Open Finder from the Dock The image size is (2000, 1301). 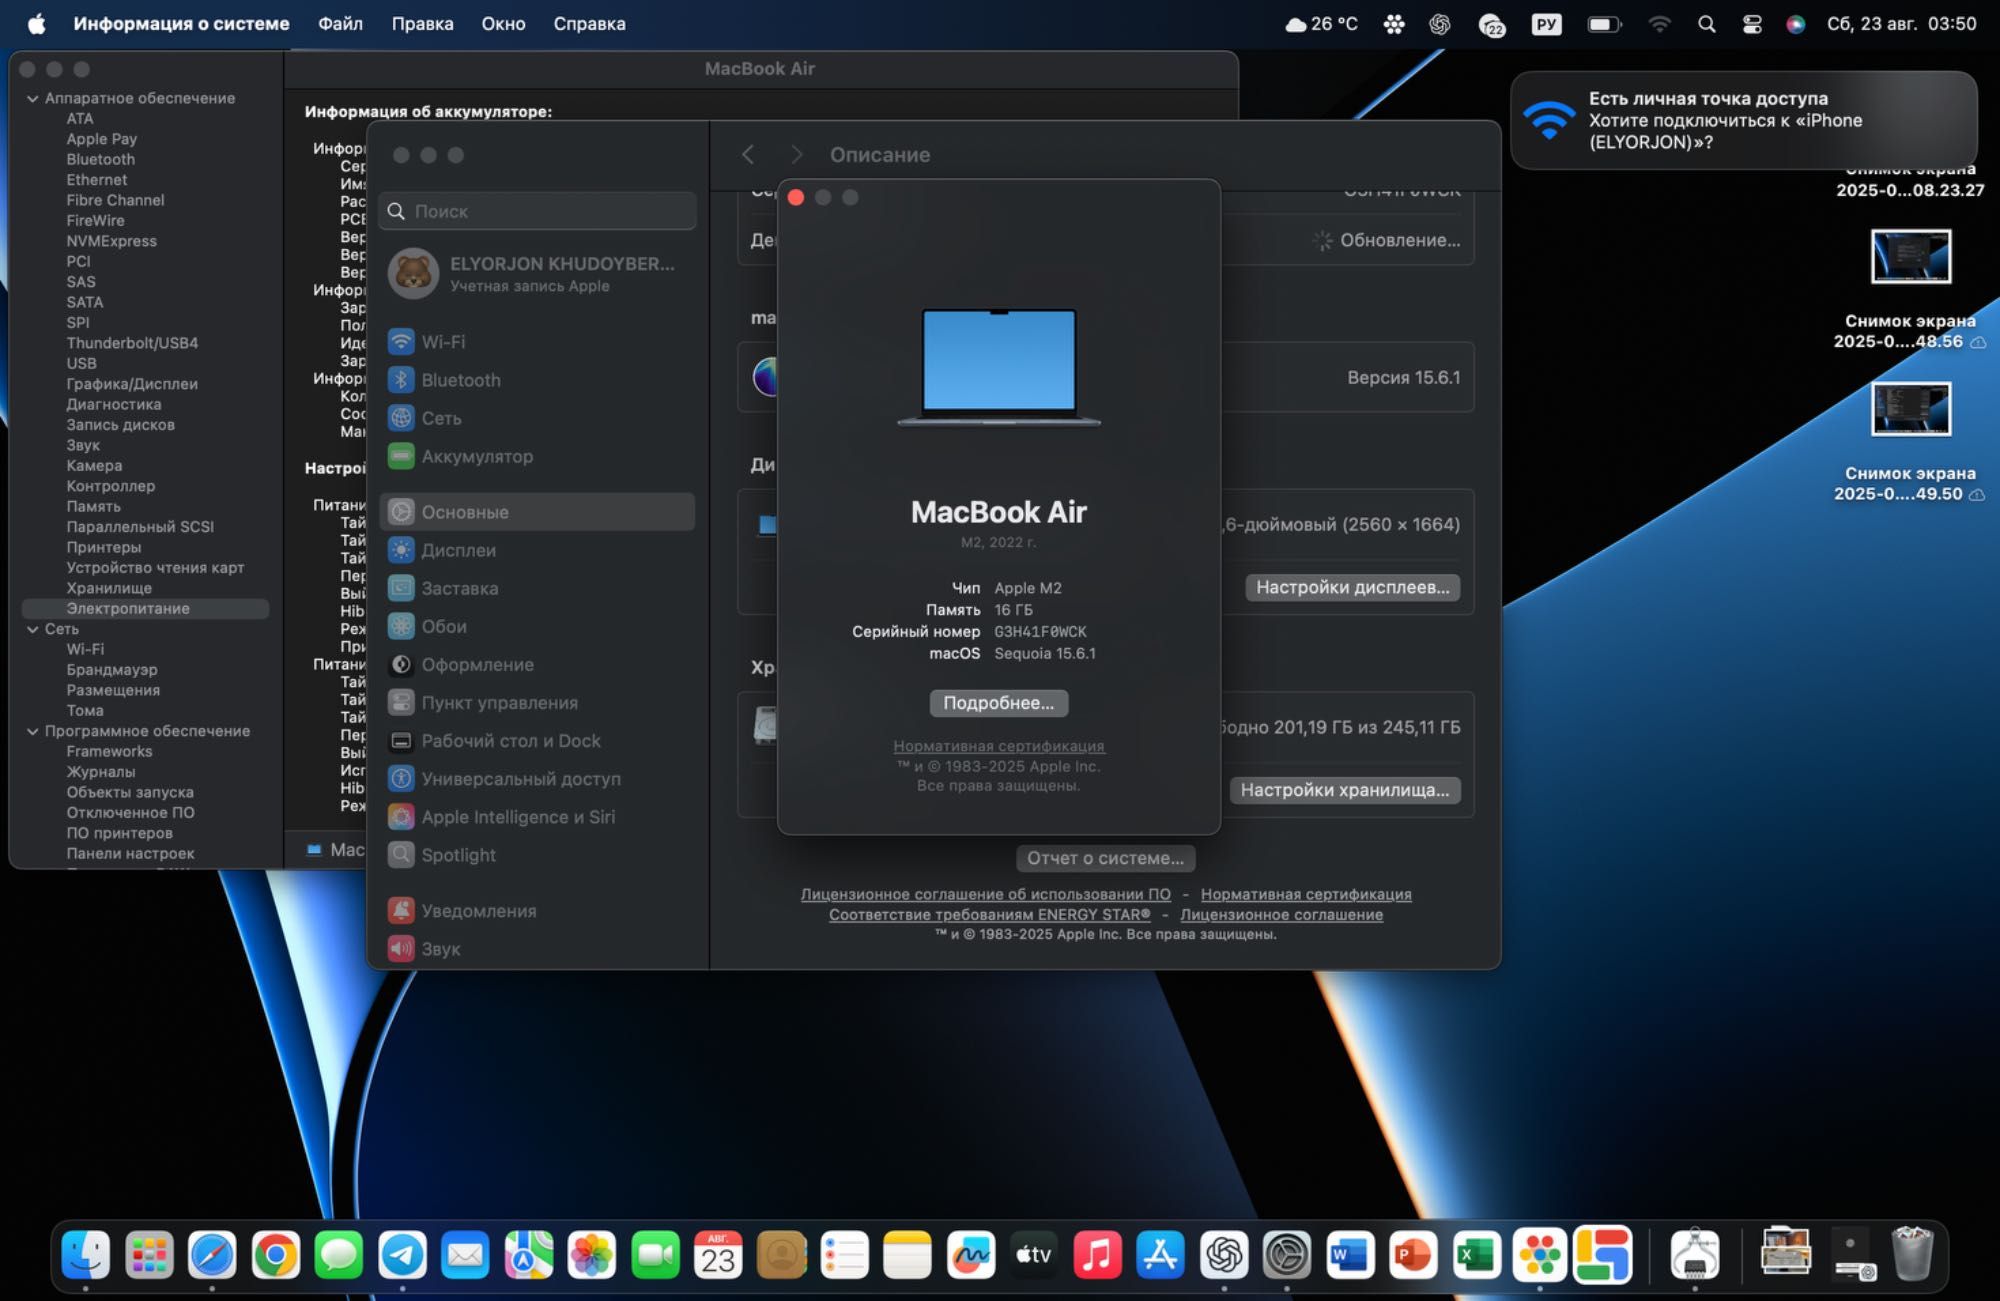[x=86, y=1254]
